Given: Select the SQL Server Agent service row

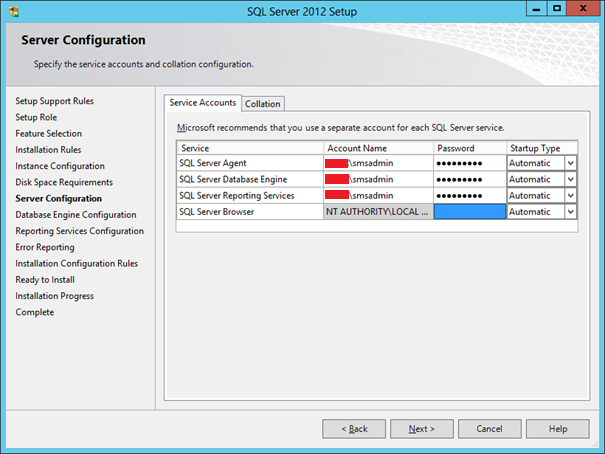Looking at the screenshot, I should (250, 163).
